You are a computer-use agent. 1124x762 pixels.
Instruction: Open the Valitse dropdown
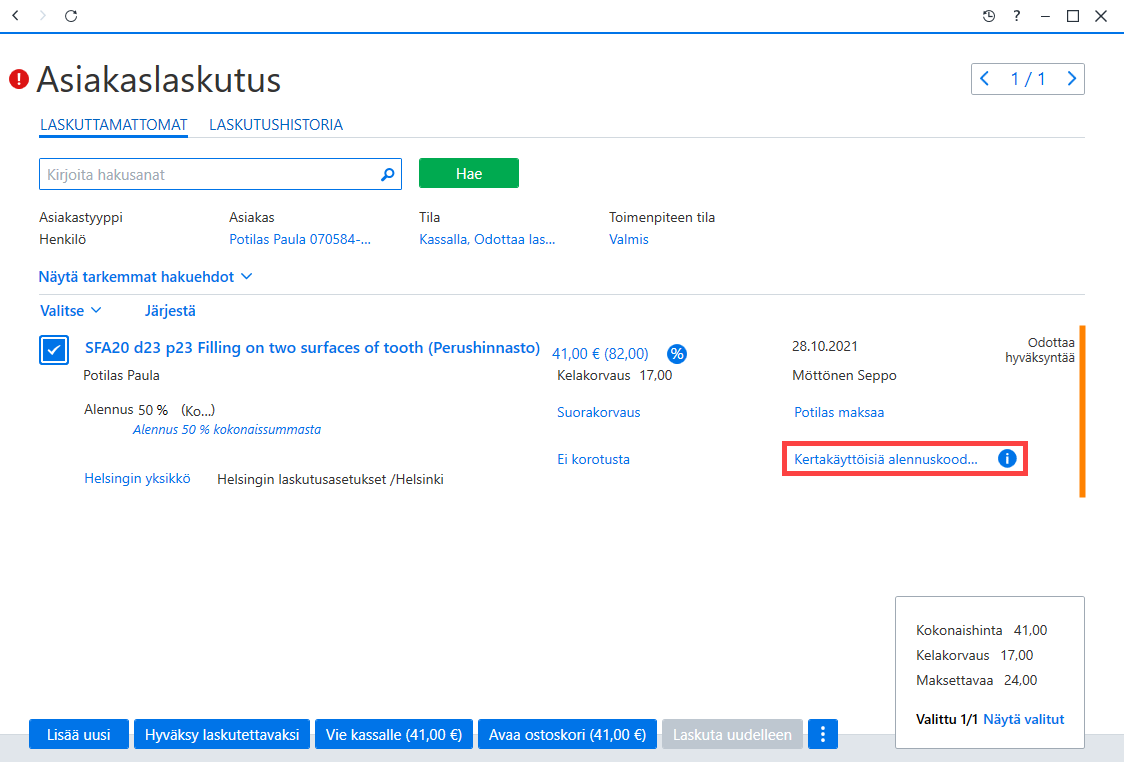[70, 310]
